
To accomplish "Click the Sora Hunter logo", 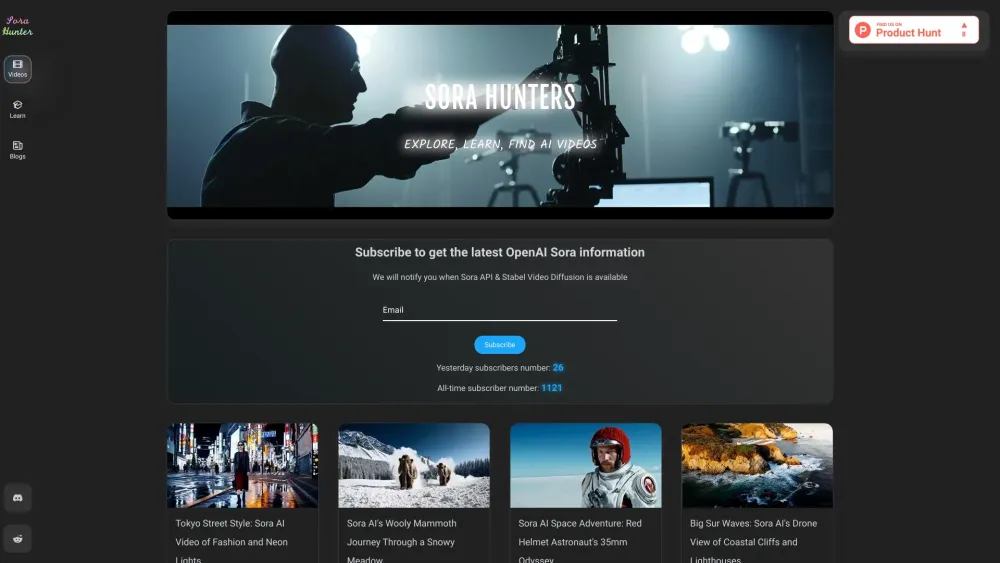I will click(x=17, y=26).
